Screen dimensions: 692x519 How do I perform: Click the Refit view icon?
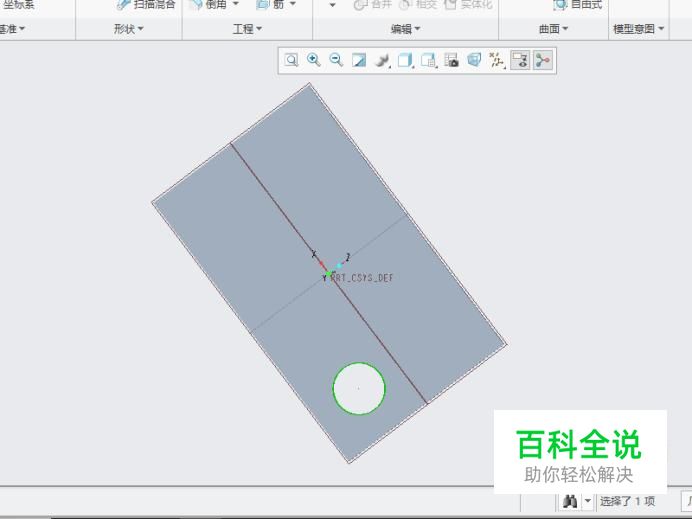pos(291,60)
